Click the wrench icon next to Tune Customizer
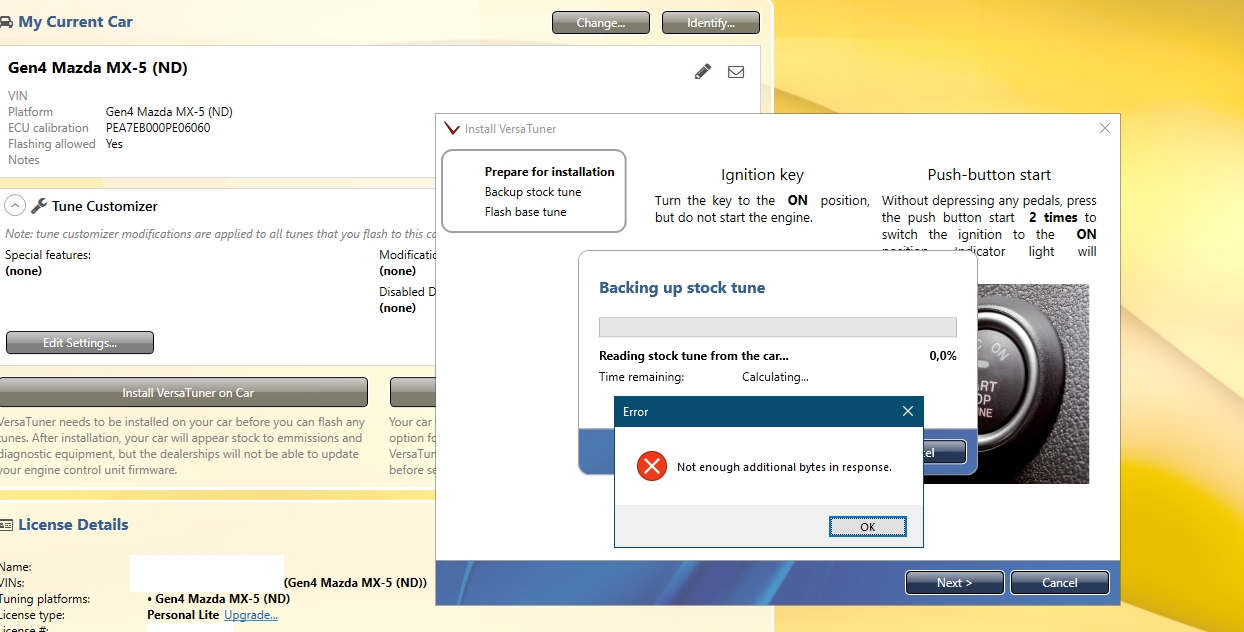 point(39,206)
